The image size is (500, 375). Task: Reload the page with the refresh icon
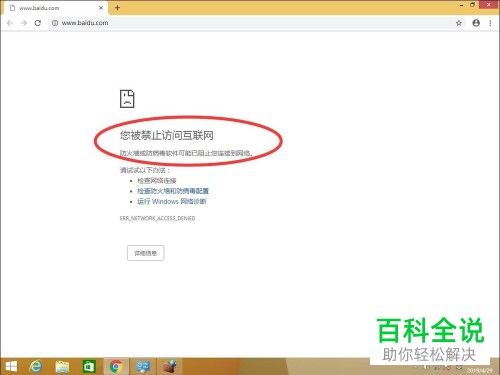click(x=38, y=23)
